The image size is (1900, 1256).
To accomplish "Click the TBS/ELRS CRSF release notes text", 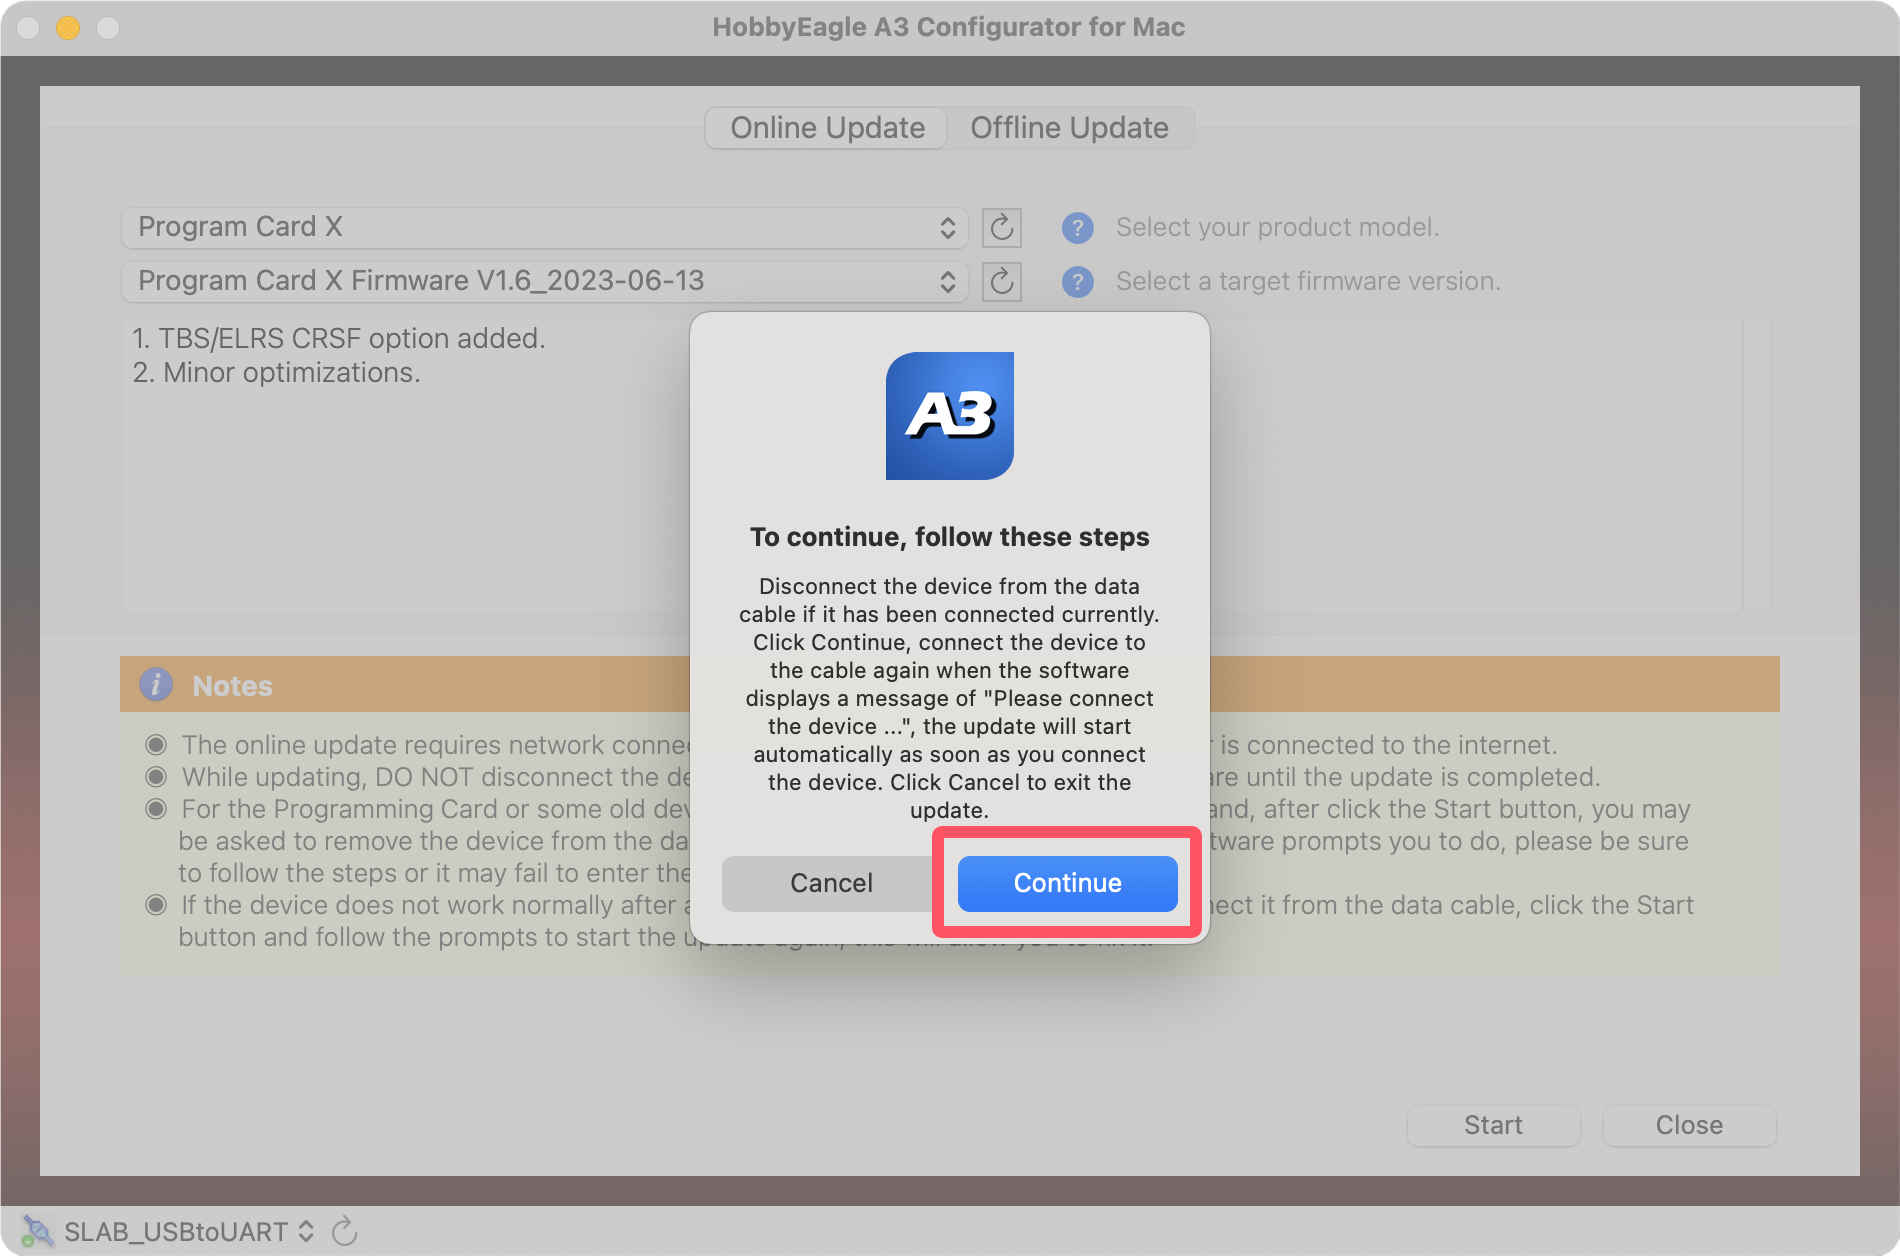I will (339, 339).
